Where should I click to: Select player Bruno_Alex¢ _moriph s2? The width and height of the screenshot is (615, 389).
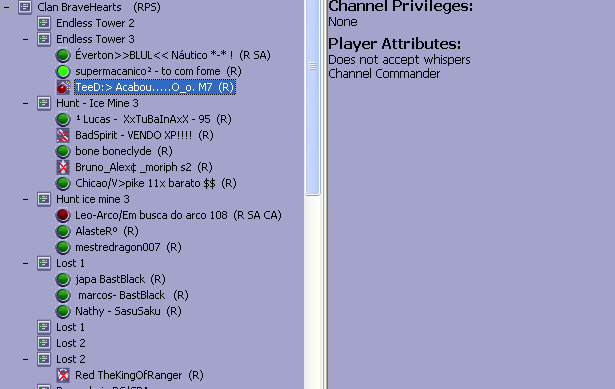coord(144,167)
